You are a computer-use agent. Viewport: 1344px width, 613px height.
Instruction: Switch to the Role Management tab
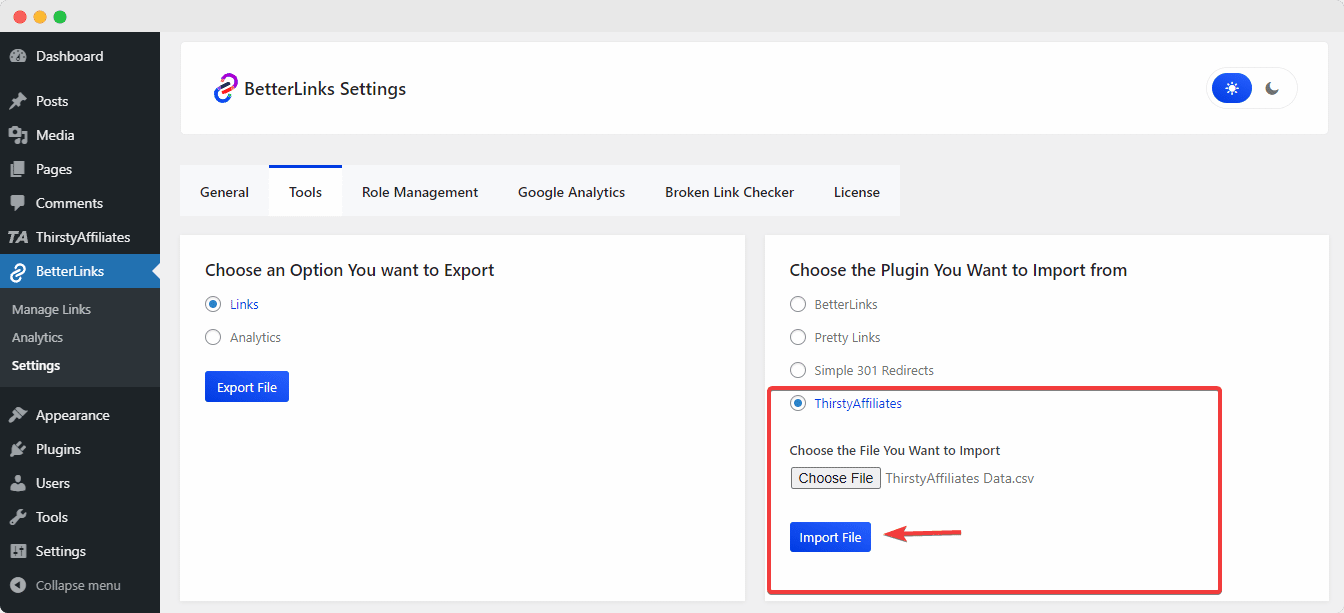pos(420,191)
